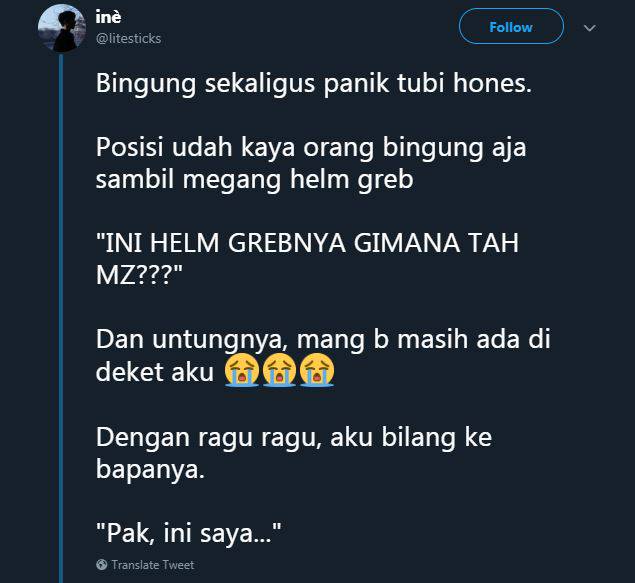Click the line "sambil megang helm greb"
Screen dimensions: 635x583
click(254, 180)
